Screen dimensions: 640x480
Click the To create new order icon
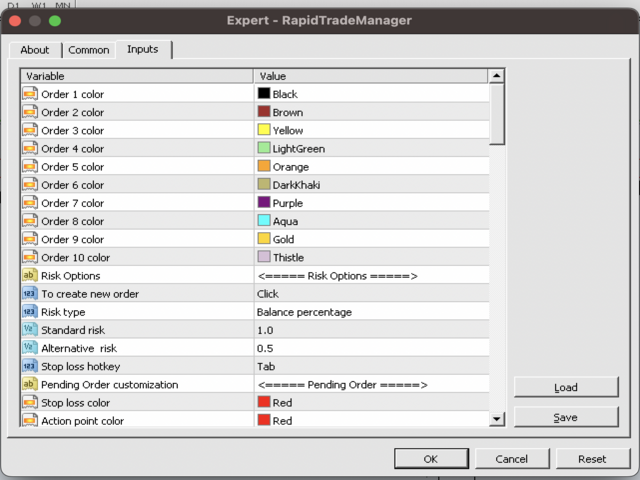point(30,293)
